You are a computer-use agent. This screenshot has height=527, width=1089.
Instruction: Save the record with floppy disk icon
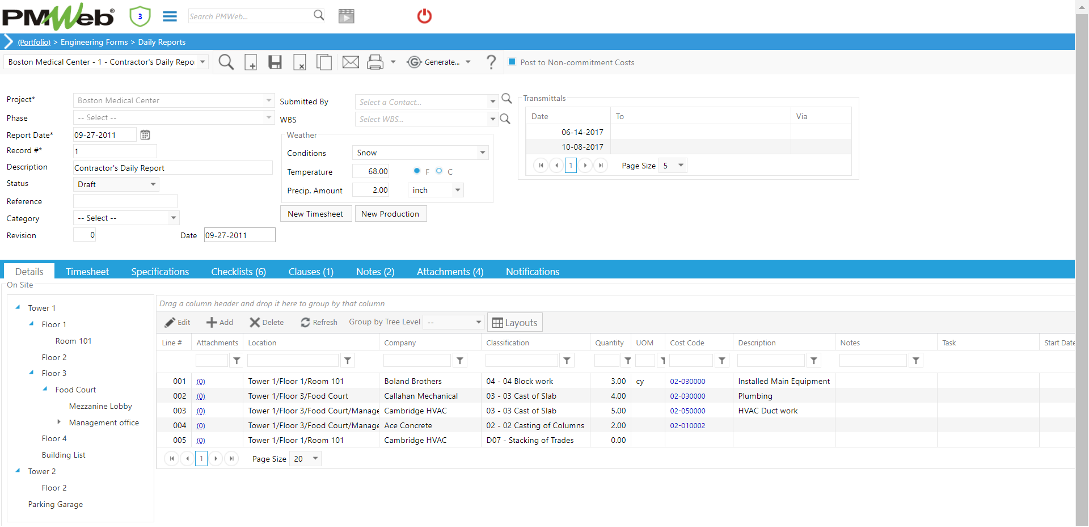point(275,62)
